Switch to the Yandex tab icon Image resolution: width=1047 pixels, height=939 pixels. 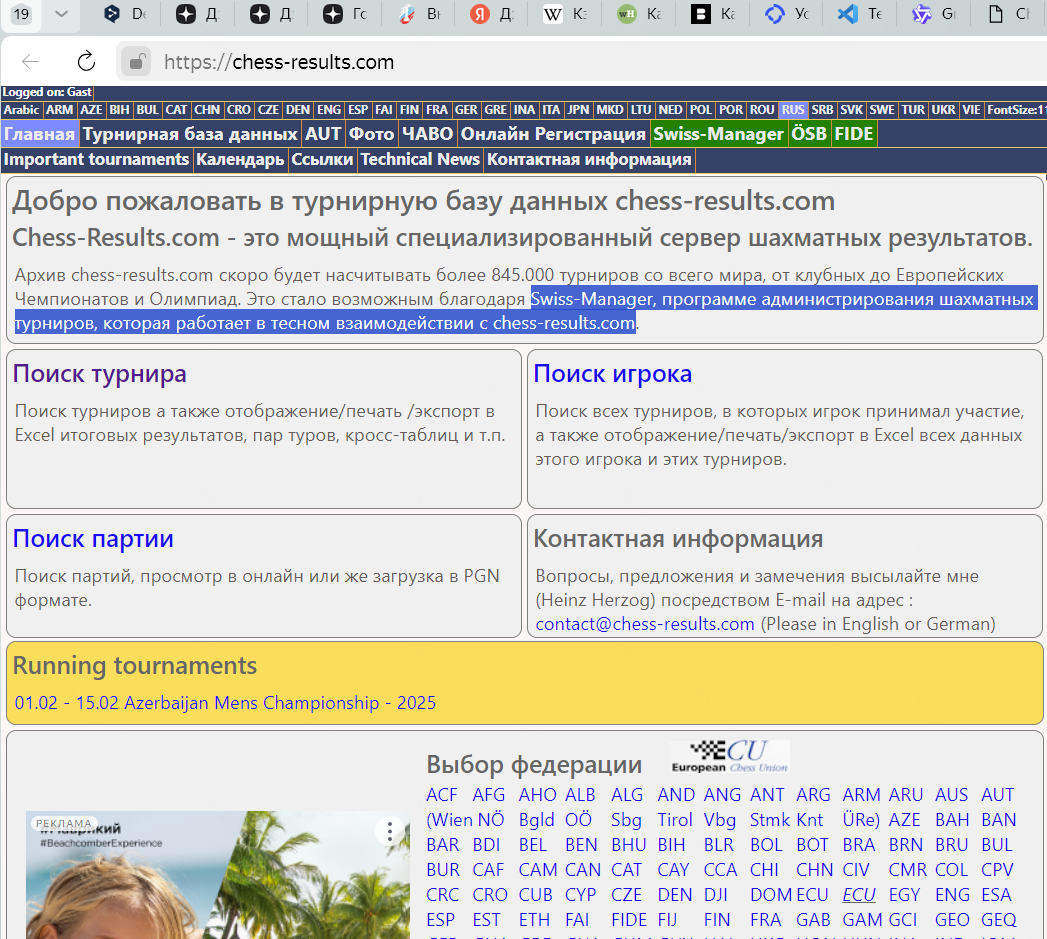(x=479, y=13)
